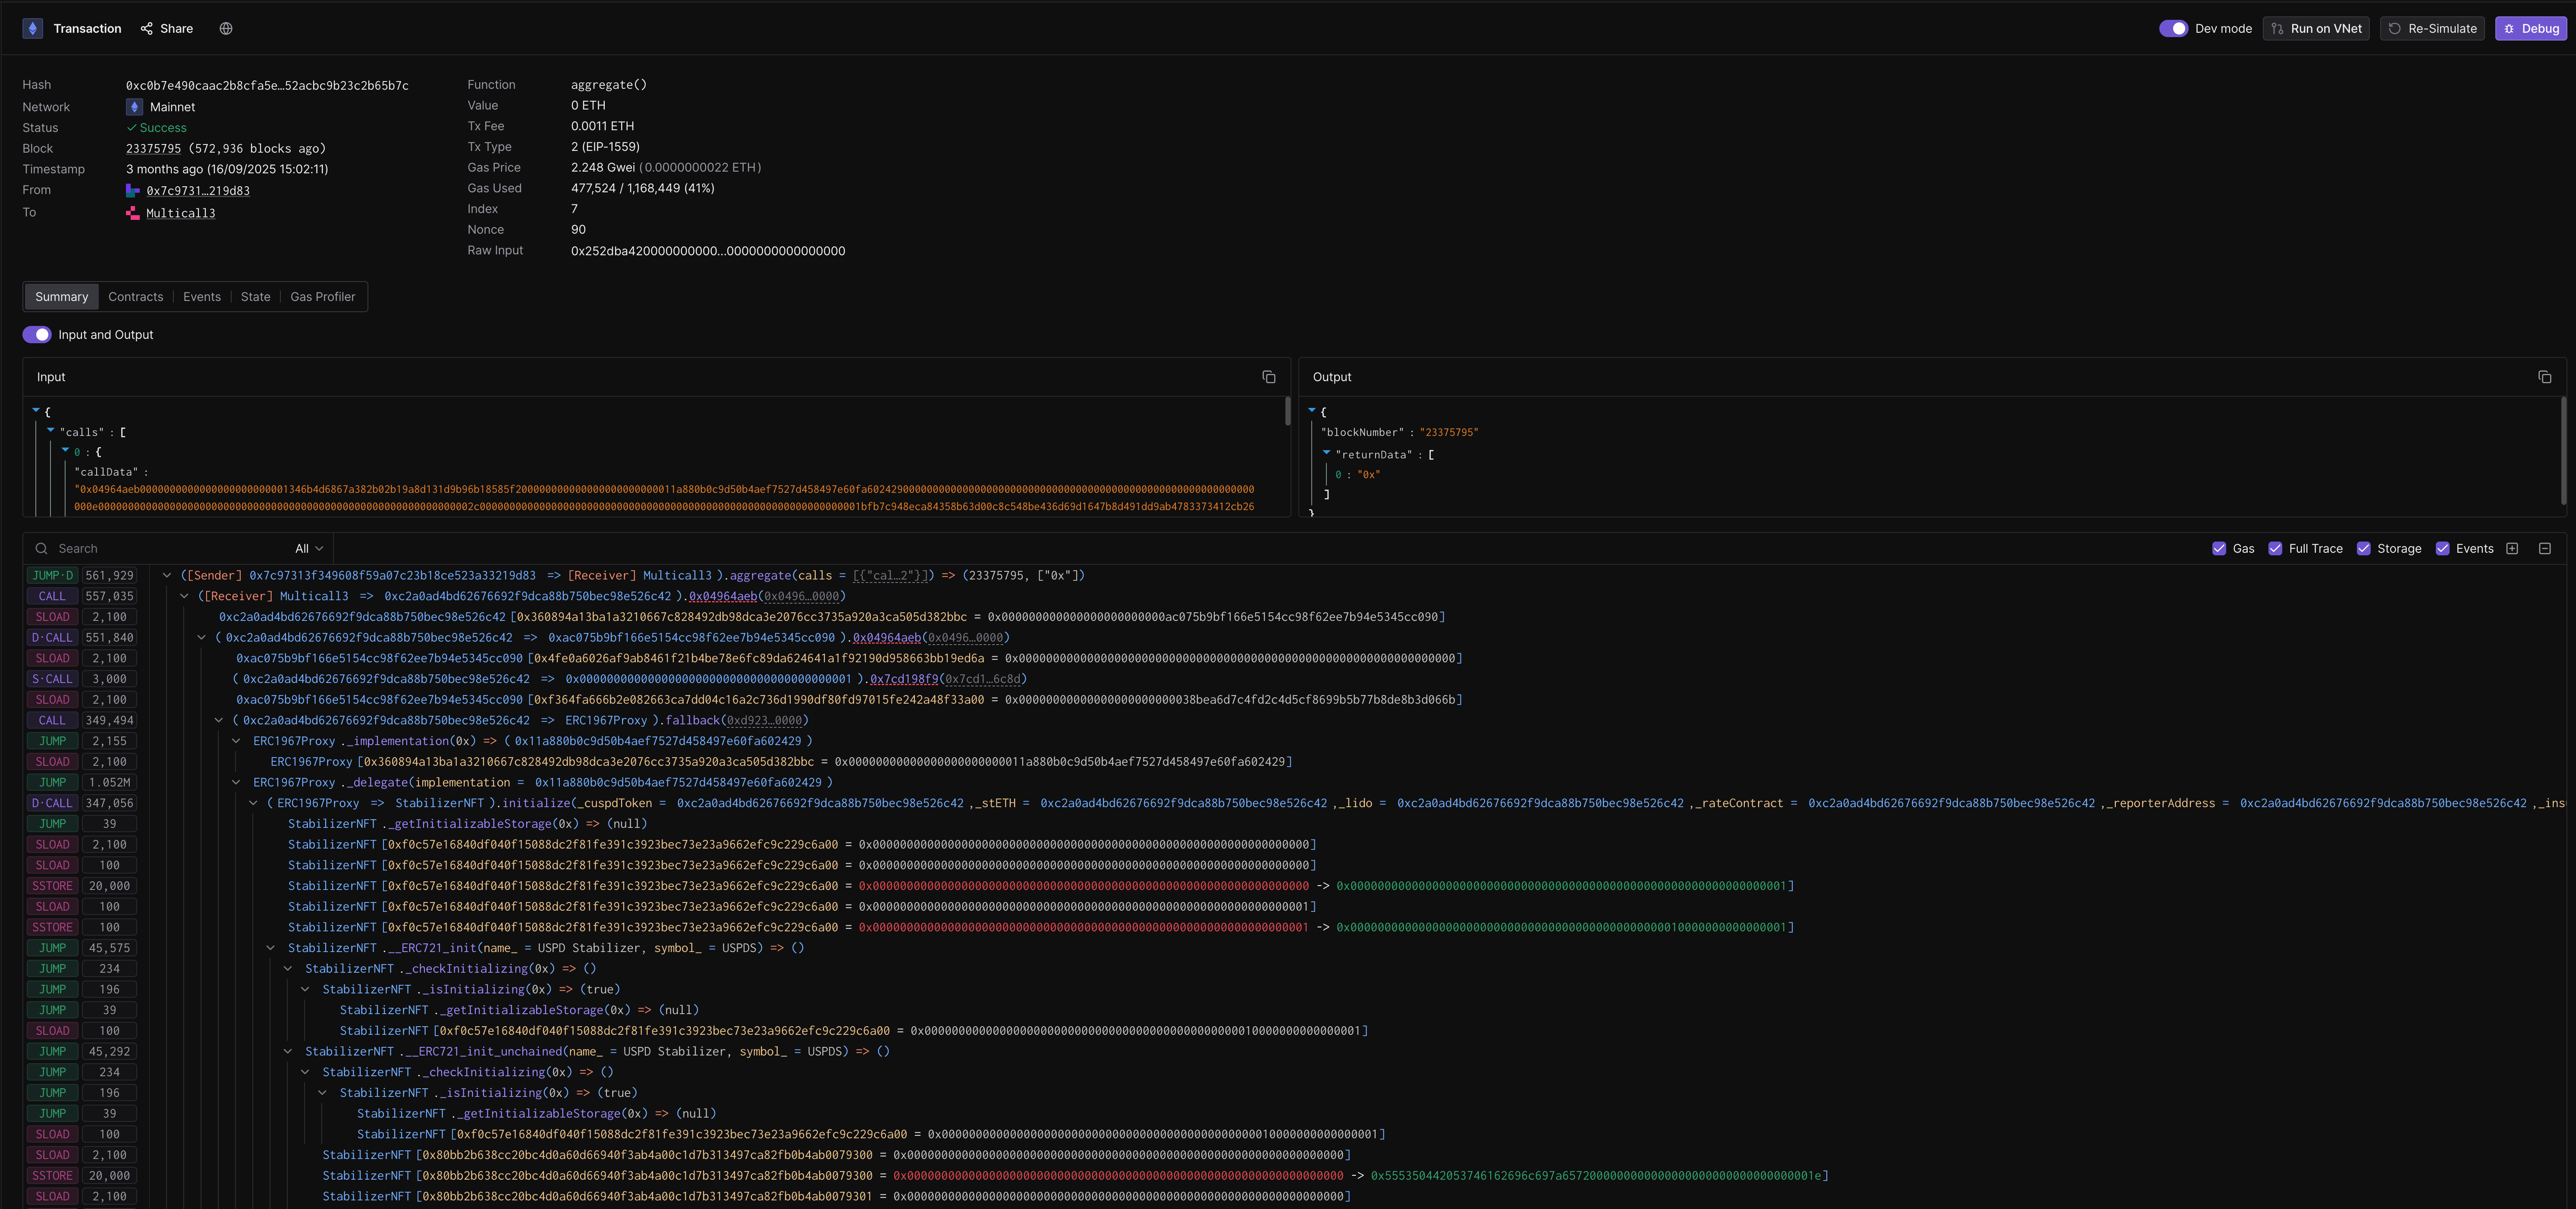Turn off the Input and Output toggle

click(37, 334)
